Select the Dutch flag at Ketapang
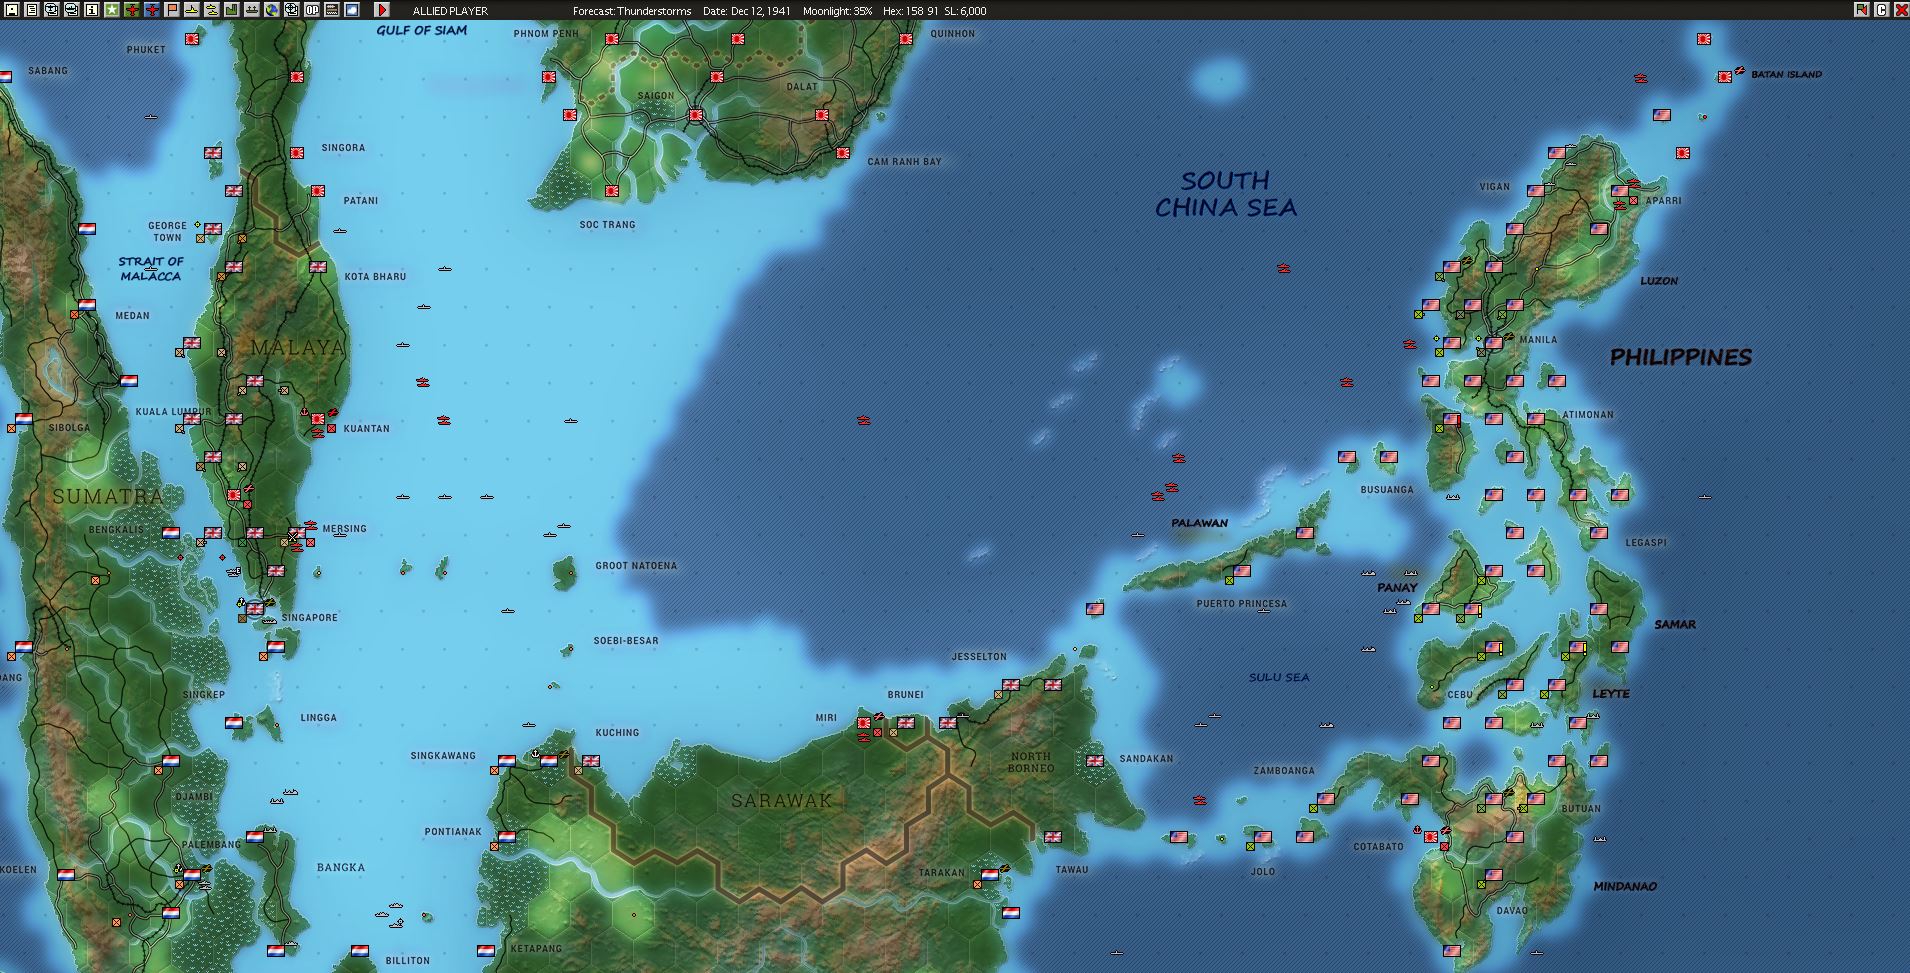This screenshot has height=973, width=1910. click(x=486, y=951)
